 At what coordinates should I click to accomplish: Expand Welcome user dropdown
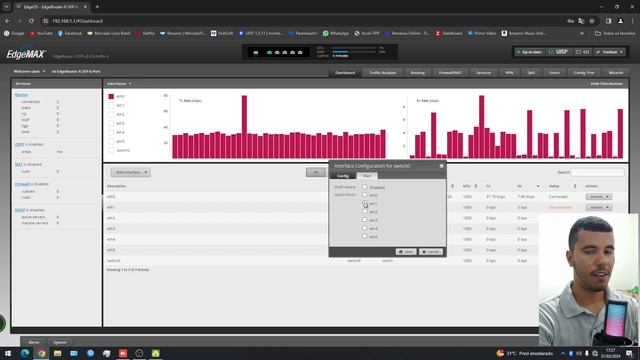pyautogui.click(x=29, y=71)
